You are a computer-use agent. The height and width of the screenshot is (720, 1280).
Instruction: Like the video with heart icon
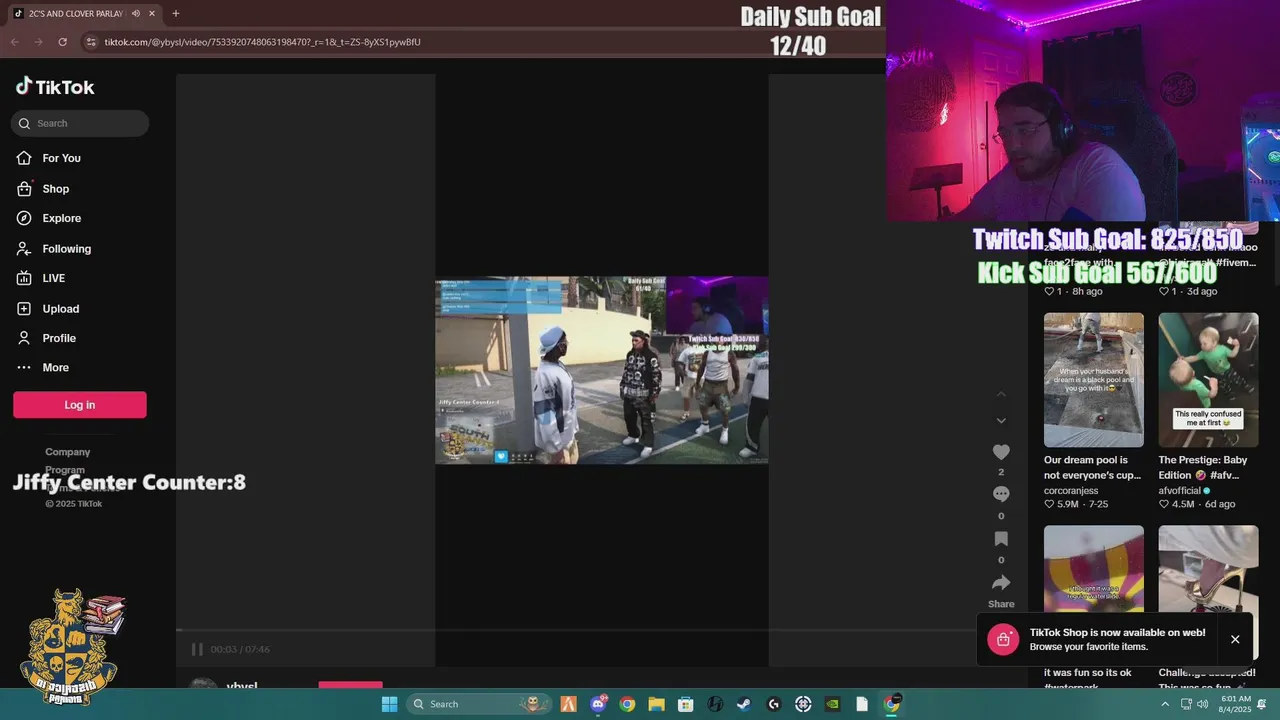point(1001,453)
